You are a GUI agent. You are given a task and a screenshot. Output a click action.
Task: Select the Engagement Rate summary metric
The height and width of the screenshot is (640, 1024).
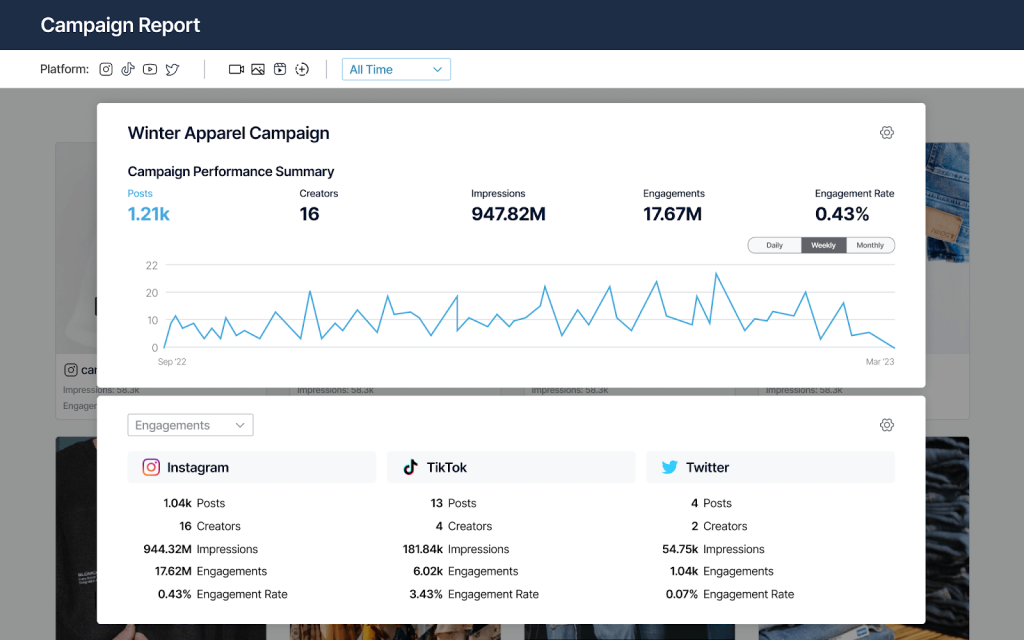pyautogui.click(x=854, y=205)
